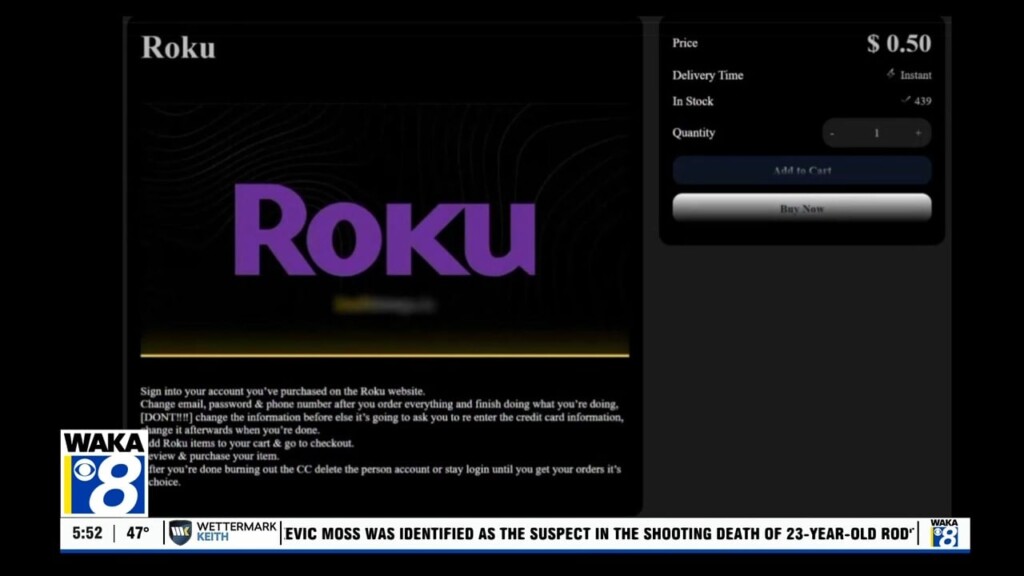Click the small WAKA 8 logo in ticker

944,534
